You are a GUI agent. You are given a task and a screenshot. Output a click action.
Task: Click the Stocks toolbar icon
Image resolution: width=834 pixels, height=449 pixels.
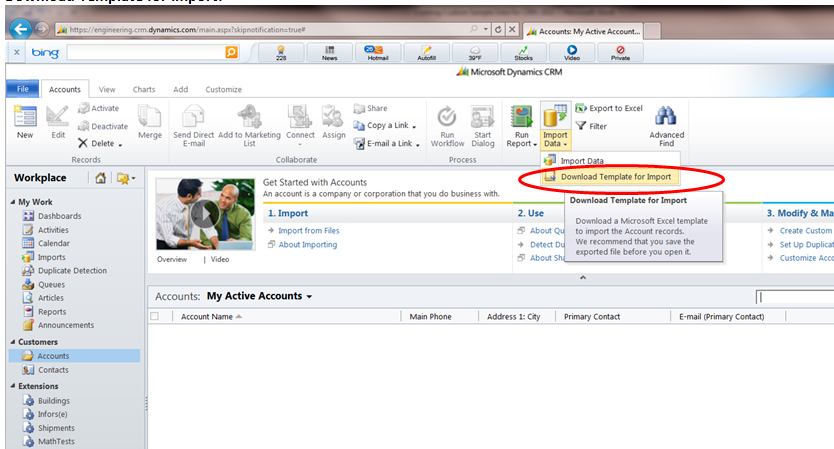click(x=523, y=53)
